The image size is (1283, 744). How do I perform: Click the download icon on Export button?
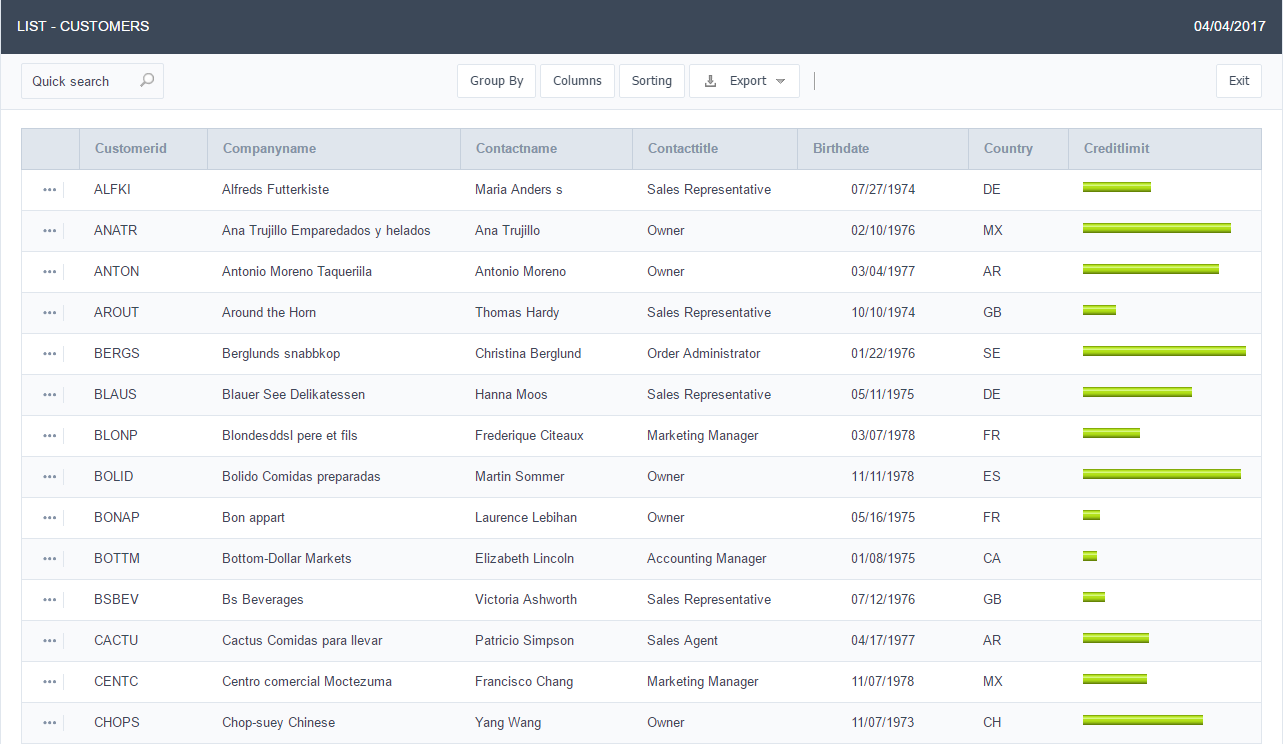coord(711,81)
